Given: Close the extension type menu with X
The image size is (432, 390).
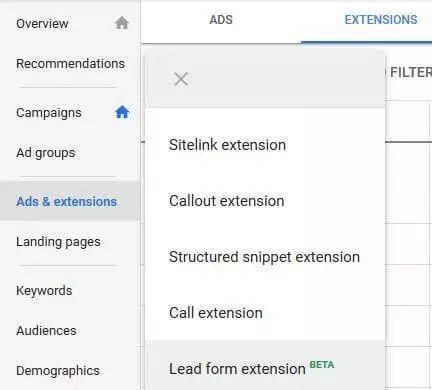Looking at the screenshot, I should [181, 79].
